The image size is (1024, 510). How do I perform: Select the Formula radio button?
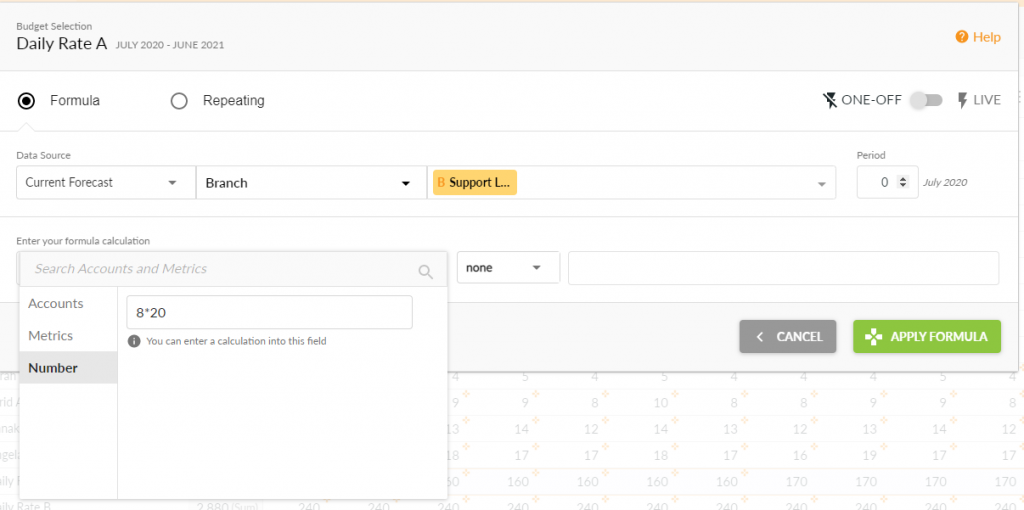coord(26,101)
